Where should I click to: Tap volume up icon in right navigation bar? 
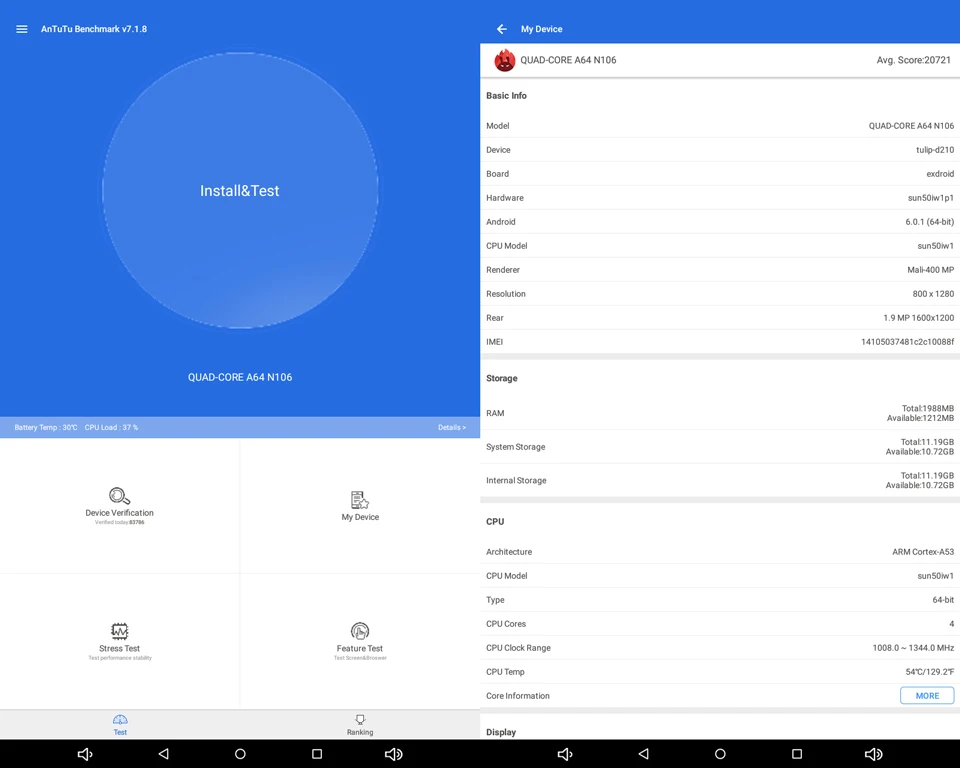[x=874, y=754]
